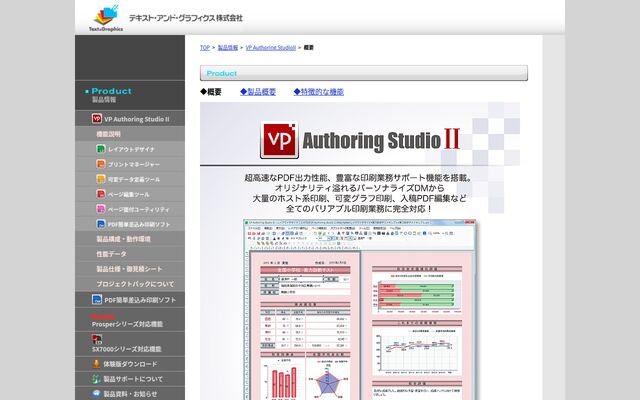
Task: Open the 製品仕様・御見積シート sidebar item
Action: pyautogui.click(x=130, y=269)
